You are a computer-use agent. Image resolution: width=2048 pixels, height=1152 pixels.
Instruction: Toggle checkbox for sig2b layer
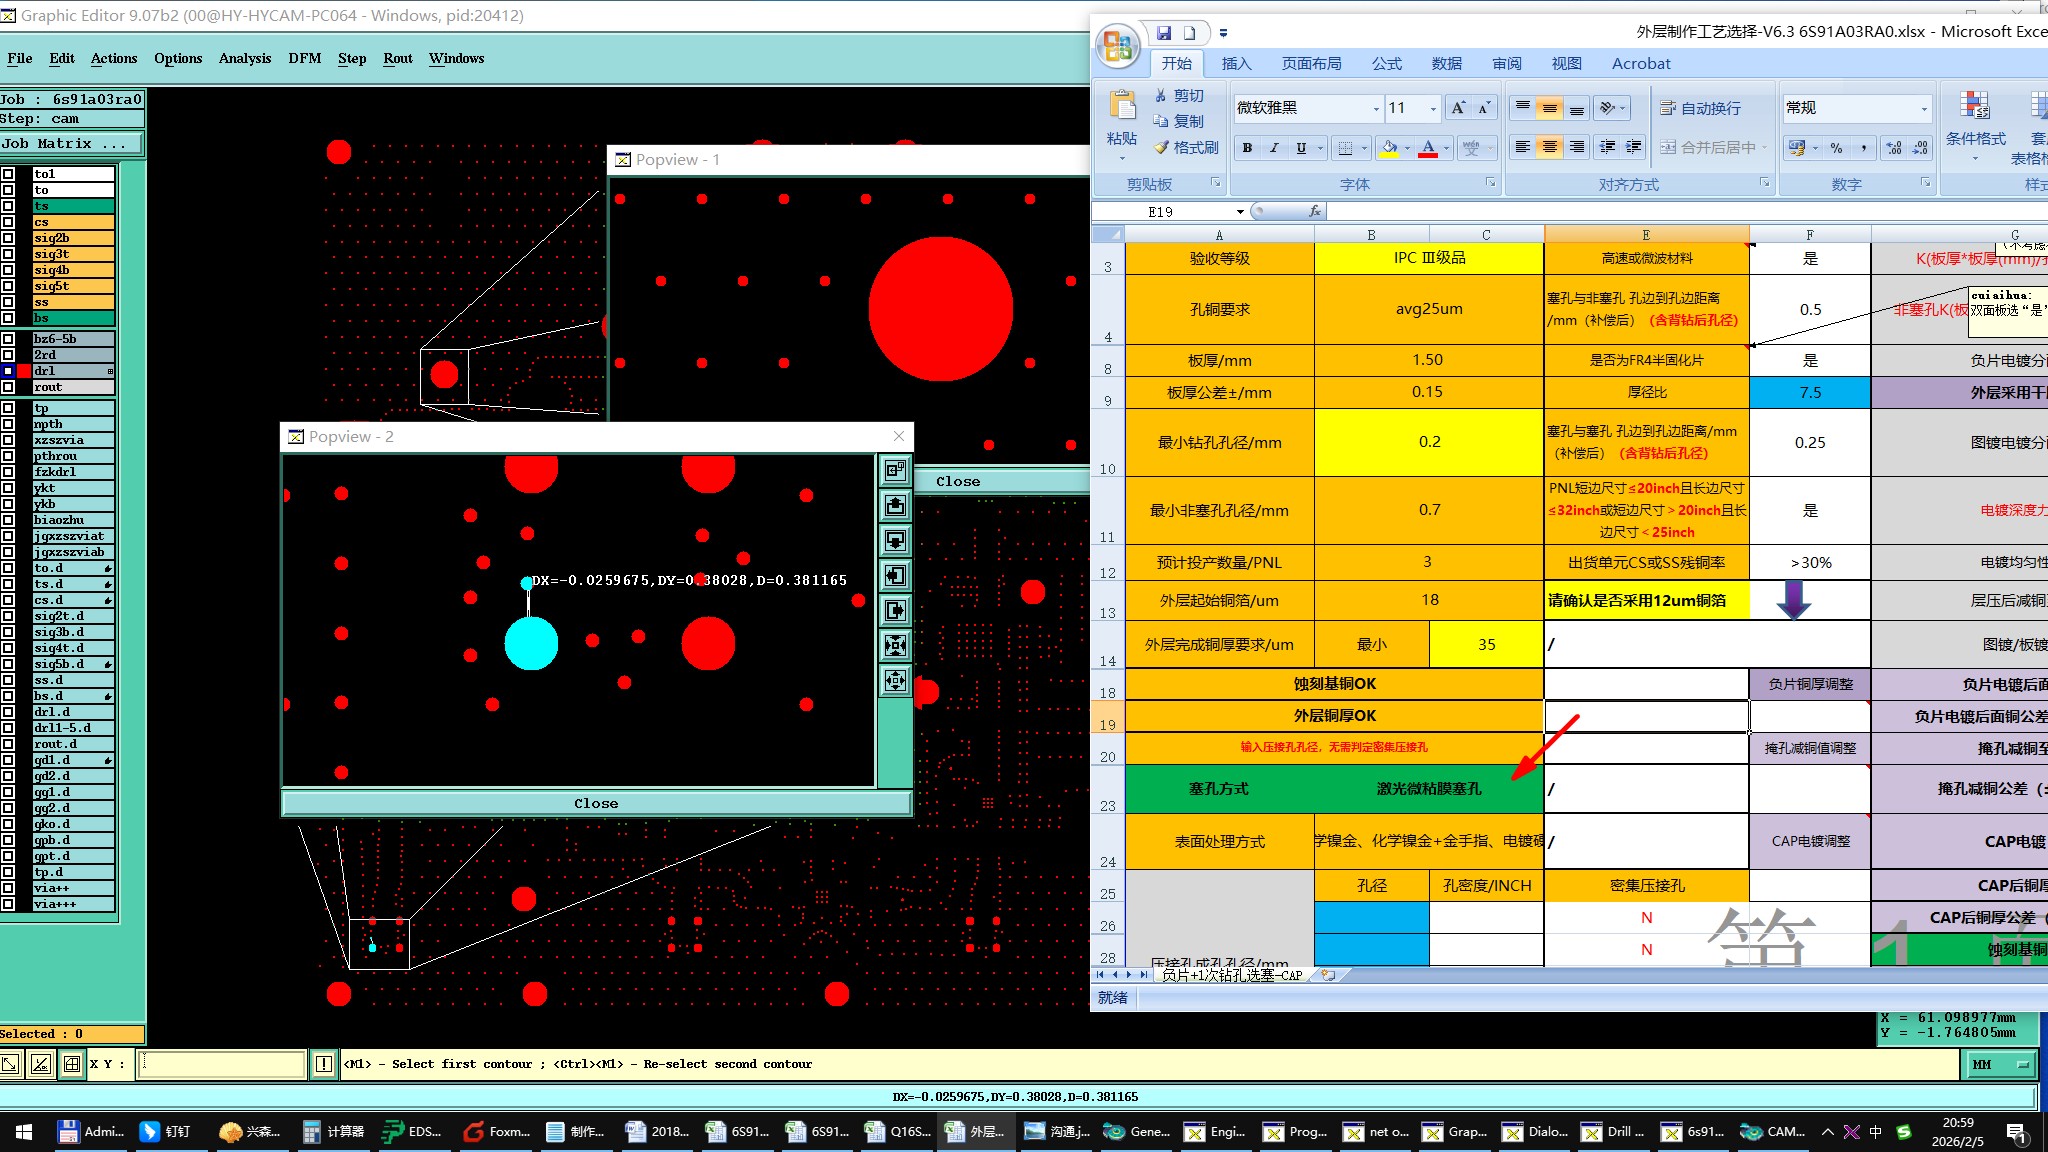pos(9,238)
